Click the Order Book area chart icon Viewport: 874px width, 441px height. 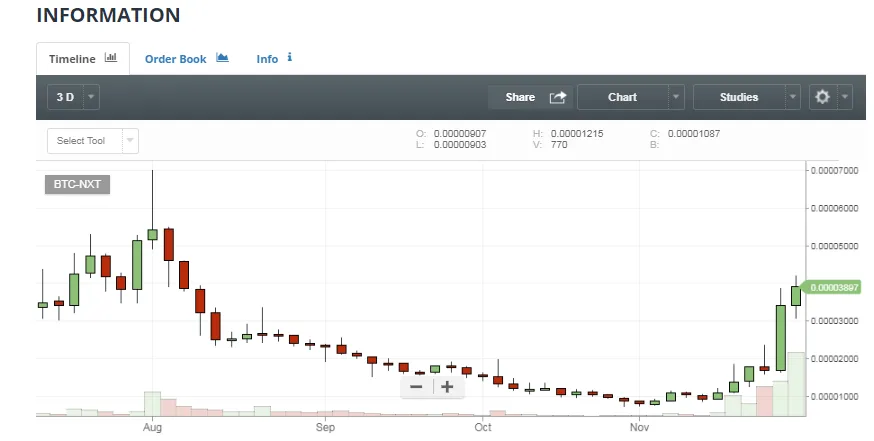[222, 57]
